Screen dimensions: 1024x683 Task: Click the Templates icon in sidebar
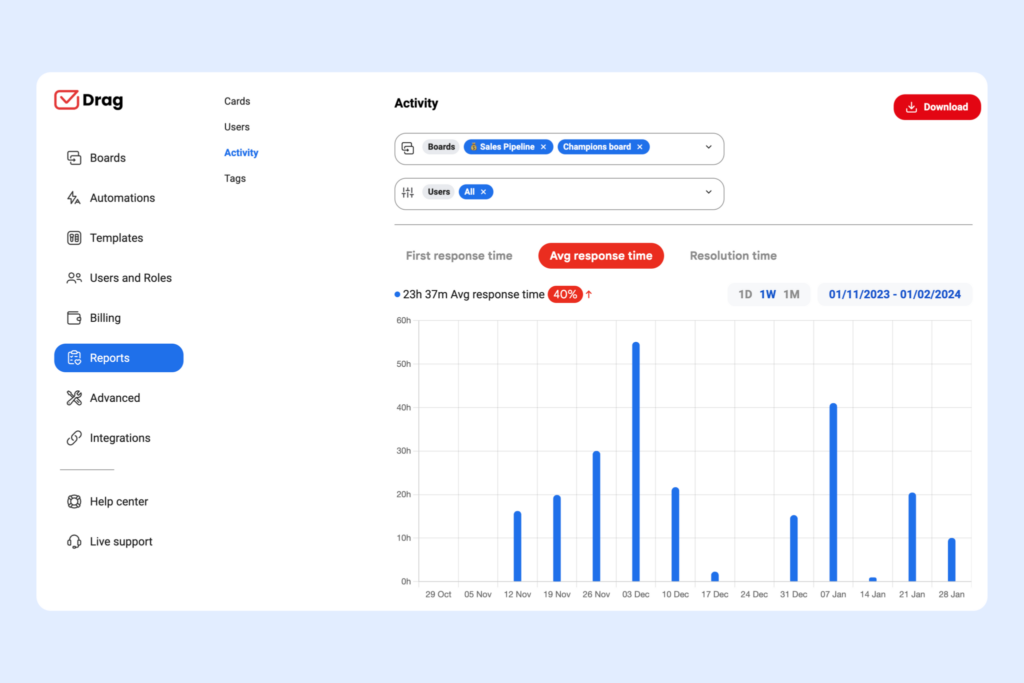coord(74,238)
